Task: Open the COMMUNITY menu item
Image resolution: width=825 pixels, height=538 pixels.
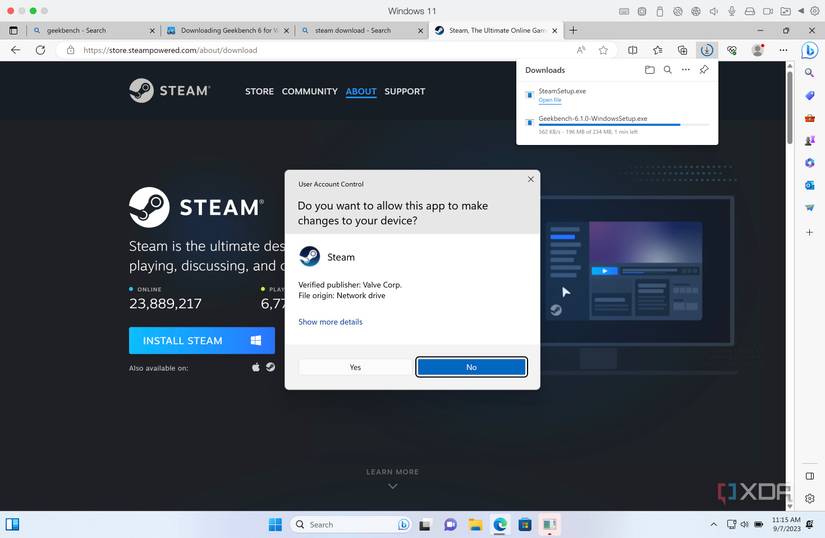Action: pyautogui.click(x=309, y=92)
